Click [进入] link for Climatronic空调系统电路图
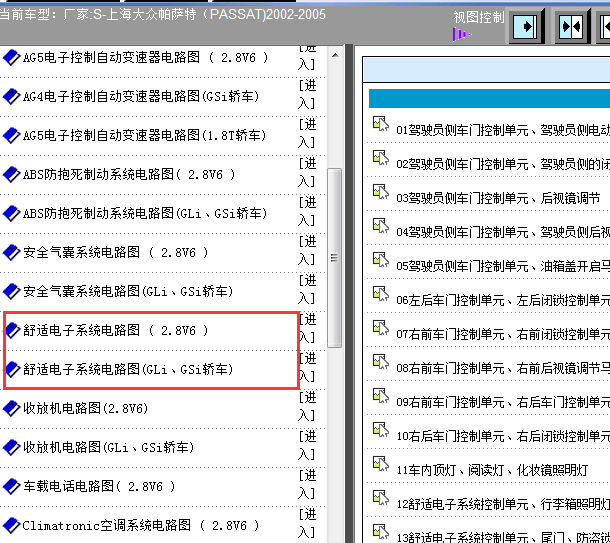Screen dimensions: 610x543 [x=307, y=524]
